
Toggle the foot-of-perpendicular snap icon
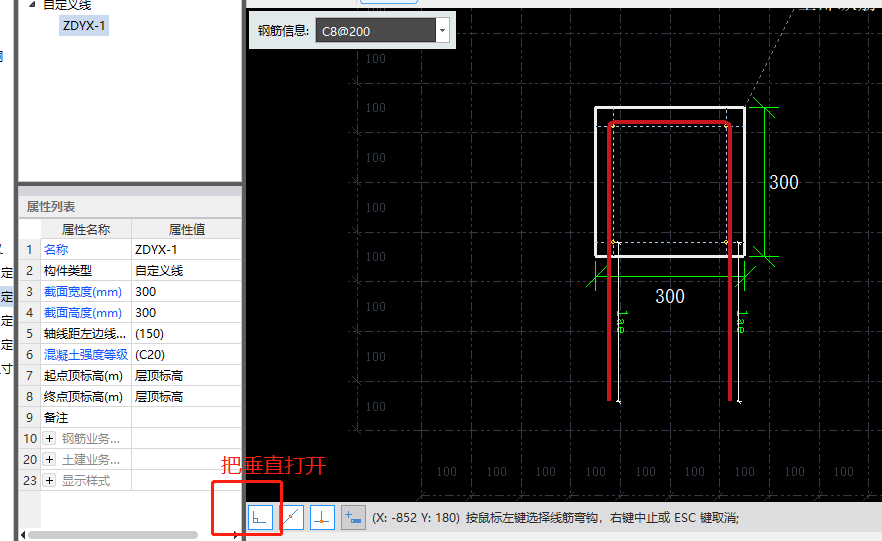tap(322, 517)
